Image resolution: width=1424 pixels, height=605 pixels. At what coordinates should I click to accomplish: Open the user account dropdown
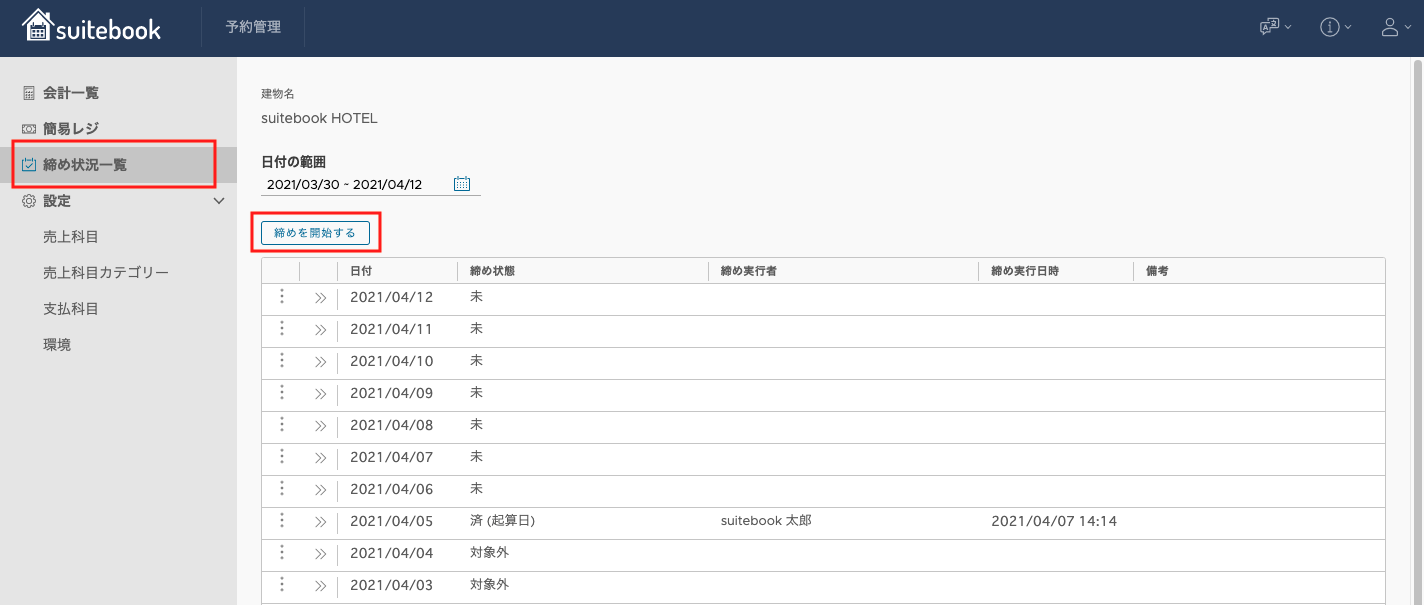click(x=1396, y=27)
